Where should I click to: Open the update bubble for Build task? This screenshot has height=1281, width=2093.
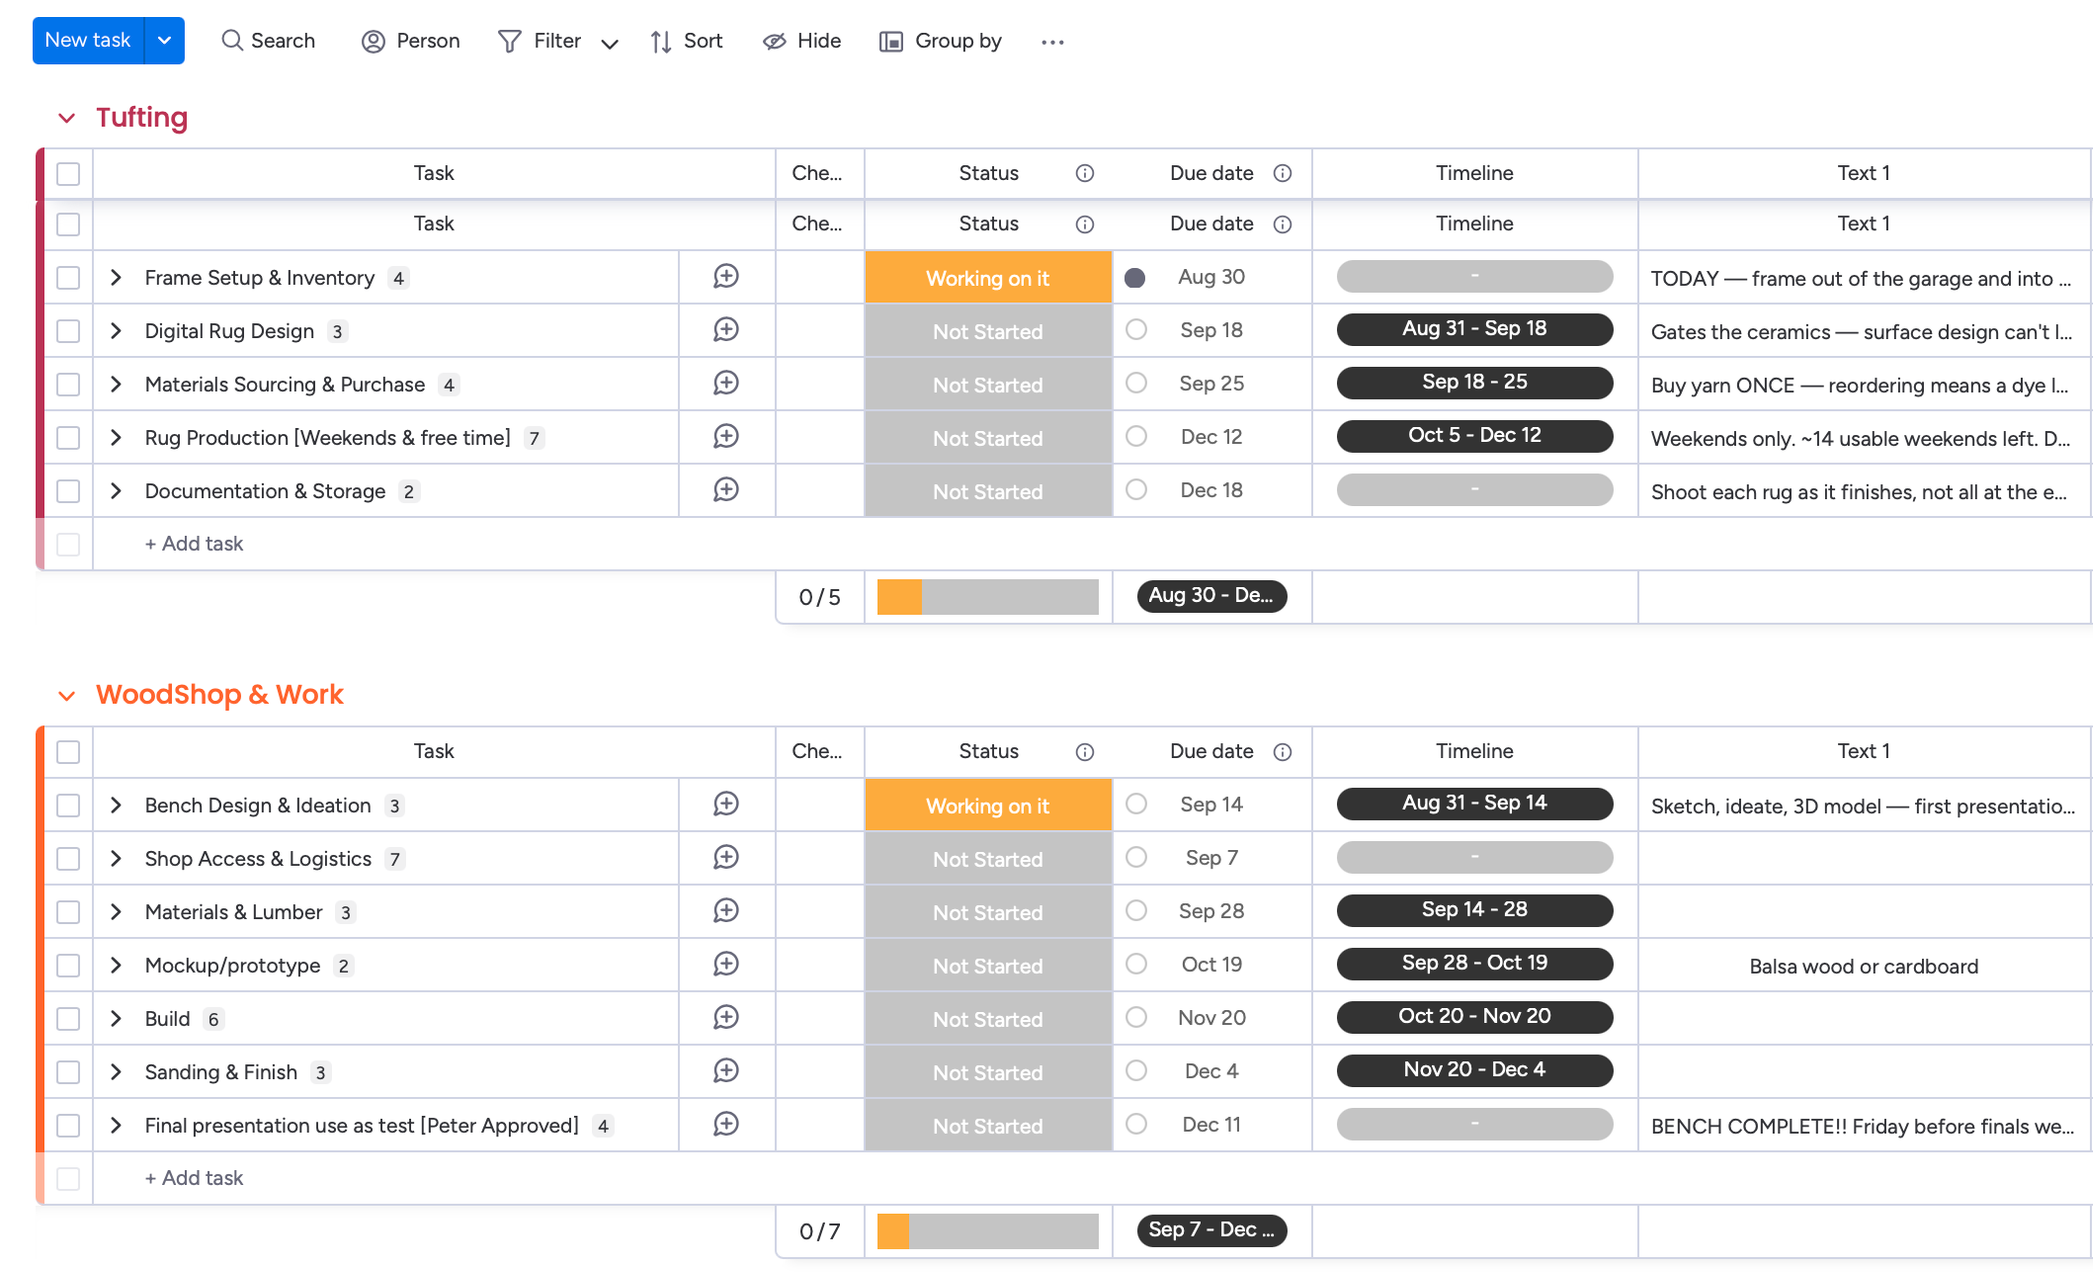(726, 1017)
